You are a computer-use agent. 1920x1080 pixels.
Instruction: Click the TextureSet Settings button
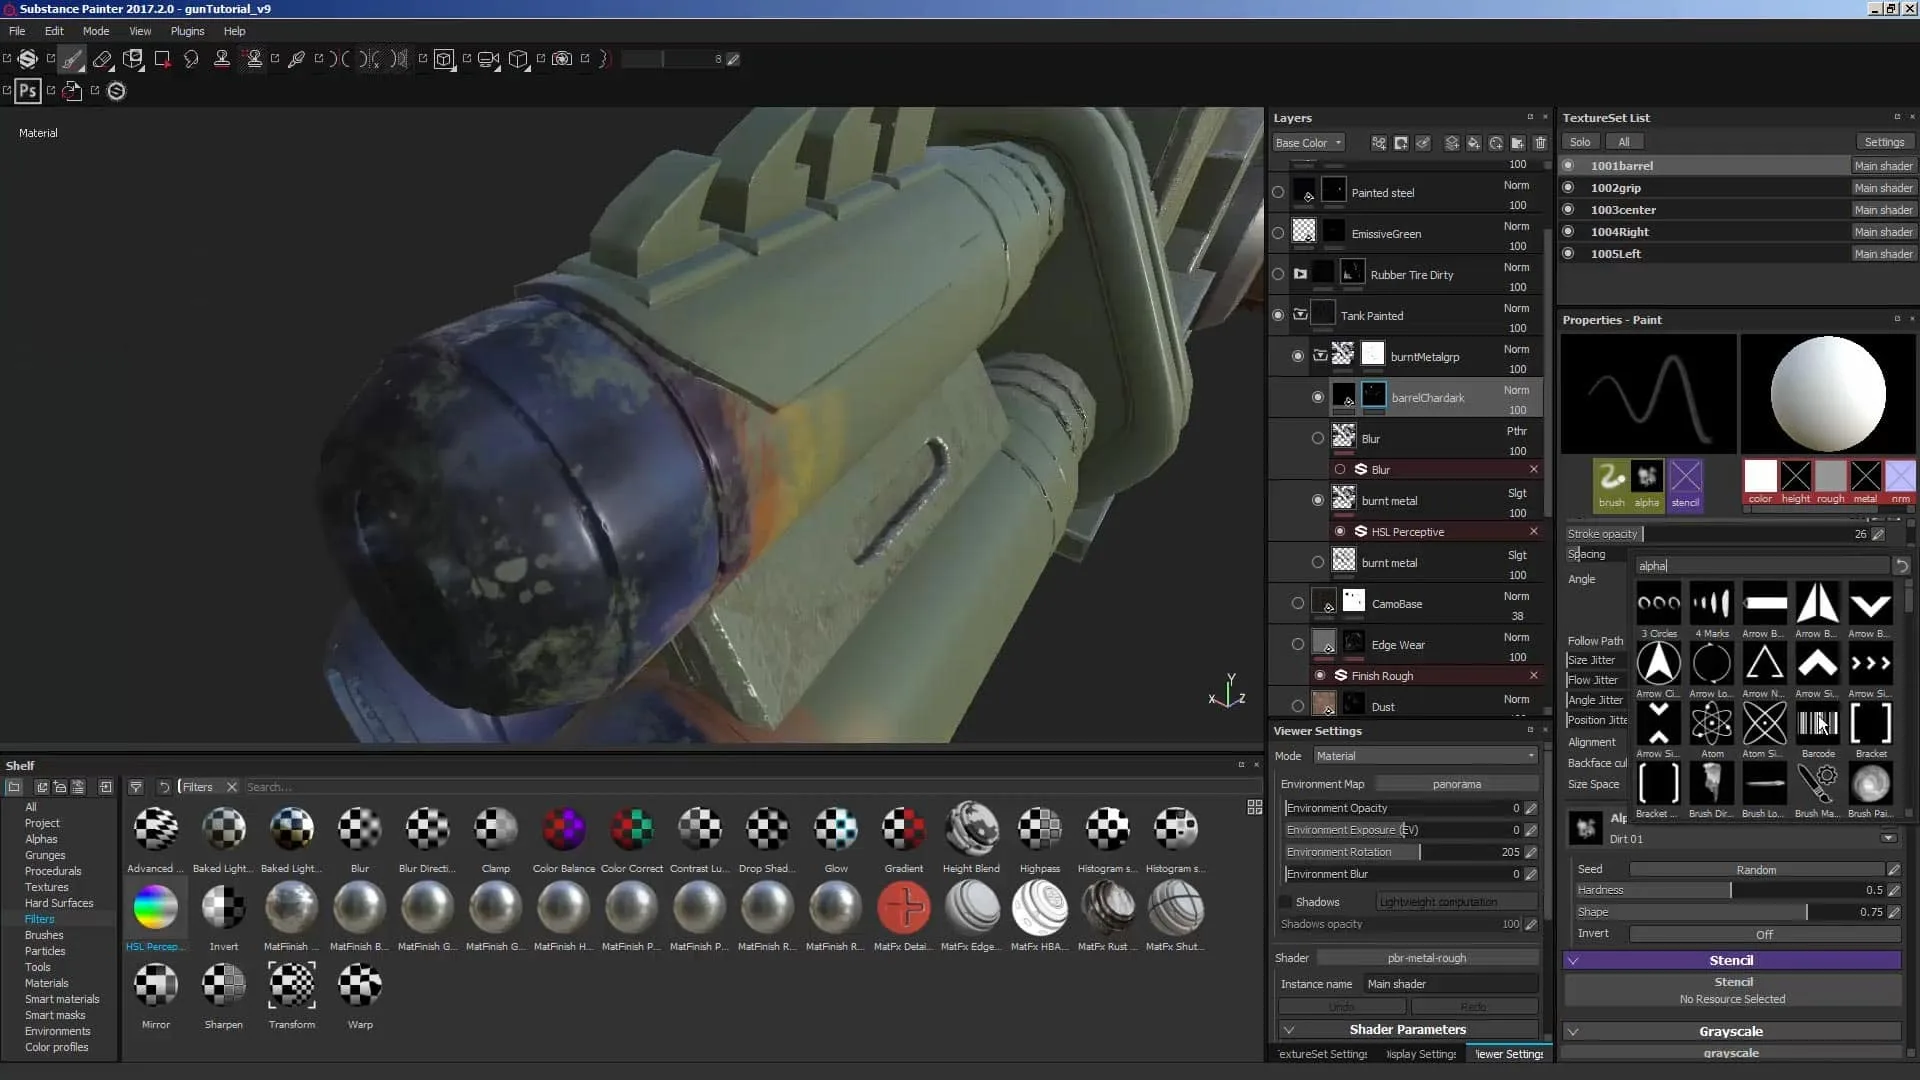tap(1884, 142)
